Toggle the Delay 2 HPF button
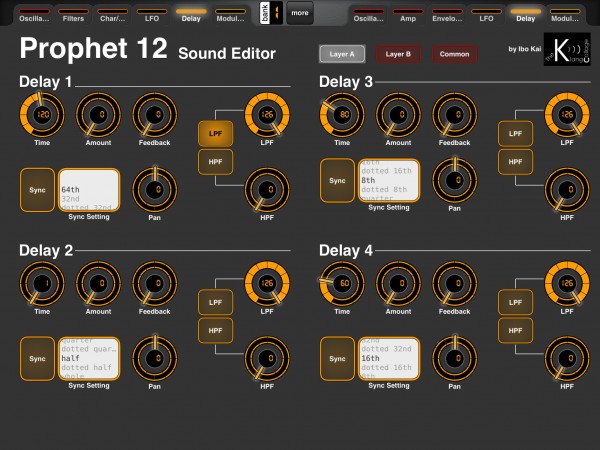The width and height of the screenshot is (600, 450). [x=215, y=331]
